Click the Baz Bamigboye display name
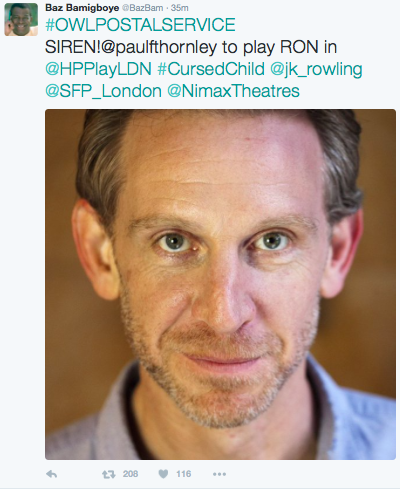Image resolution: width=400 pixels, height=489 pixels. (x=82, y=8)
